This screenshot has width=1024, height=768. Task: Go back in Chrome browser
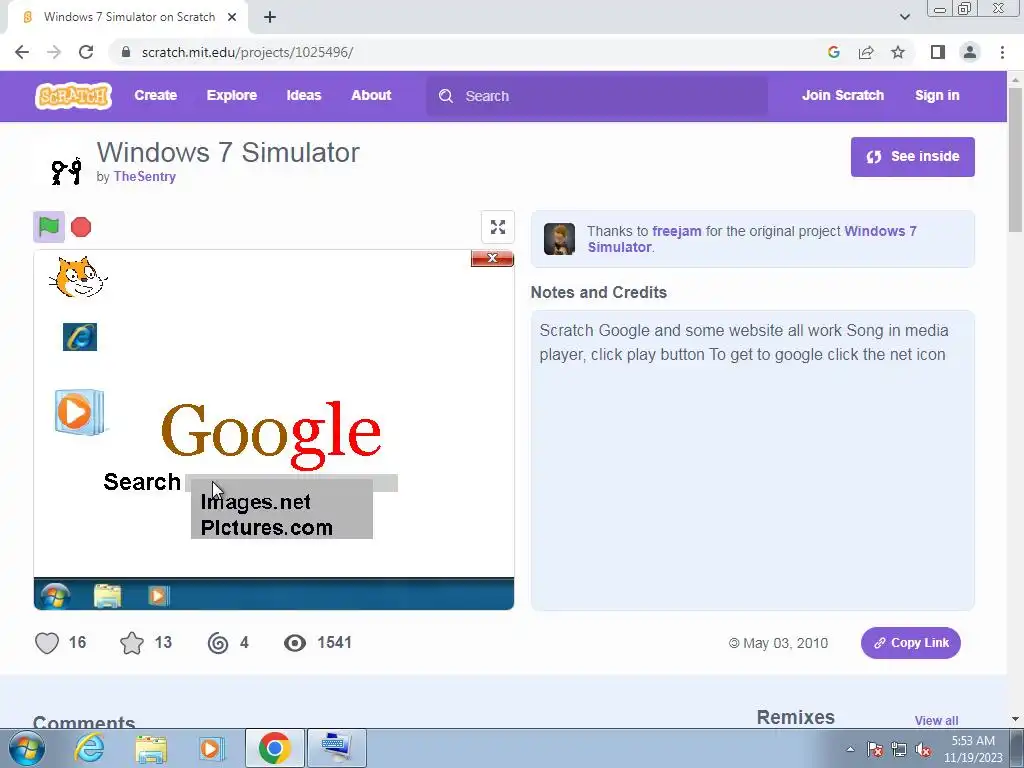coord(22,52)
